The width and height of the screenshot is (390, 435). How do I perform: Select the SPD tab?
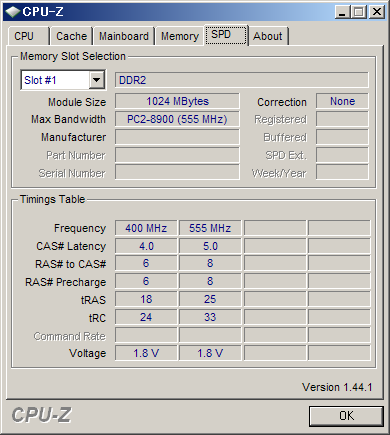pyautogui.click(x=226, y=35)
